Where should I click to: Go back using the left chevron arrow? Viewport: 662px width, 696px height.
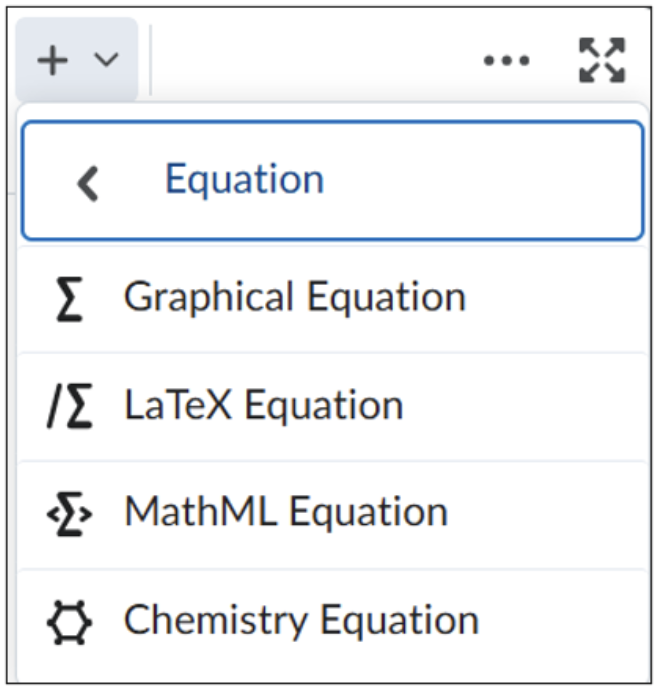(x=87, y=184)
